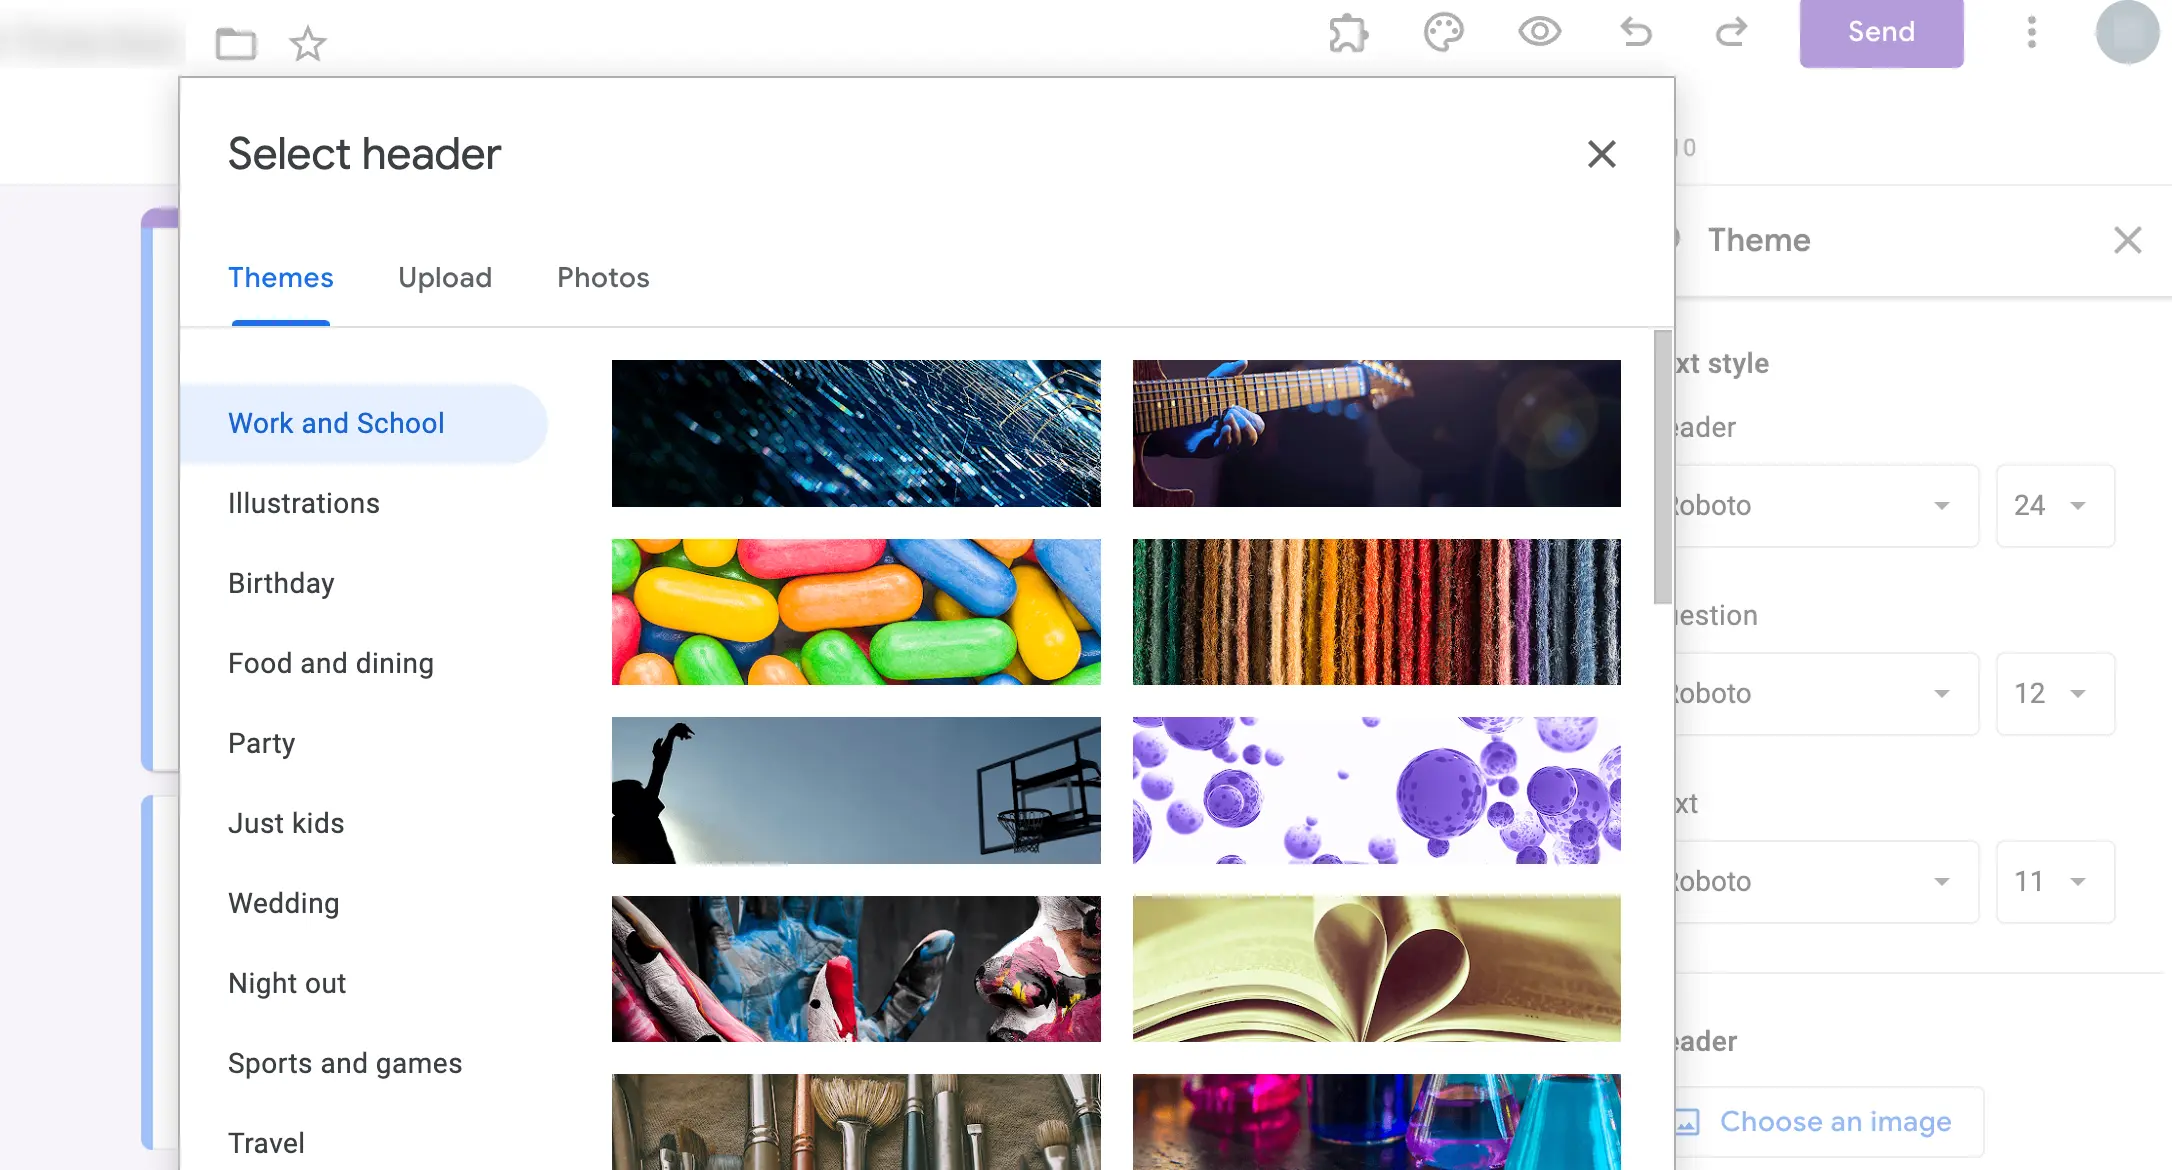Click the three-dot more options icon
The width and height of the screenshot is (2172, 1170).
(2032, 30)
